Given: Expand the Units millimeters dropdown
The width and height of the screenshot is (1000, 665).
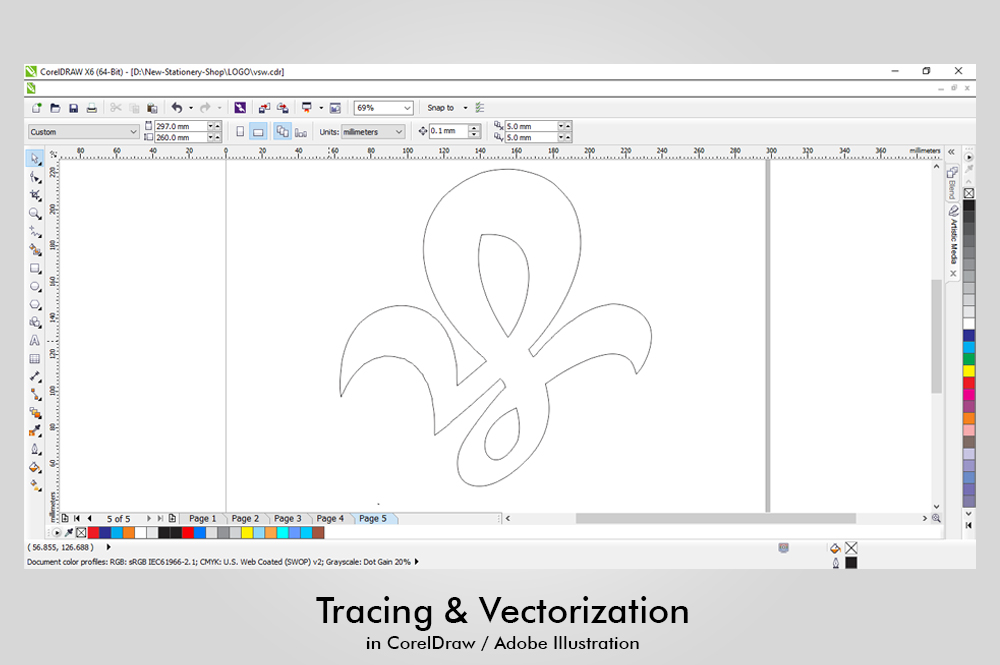Looking at the screenshot, I should click(x=372, y=132).
